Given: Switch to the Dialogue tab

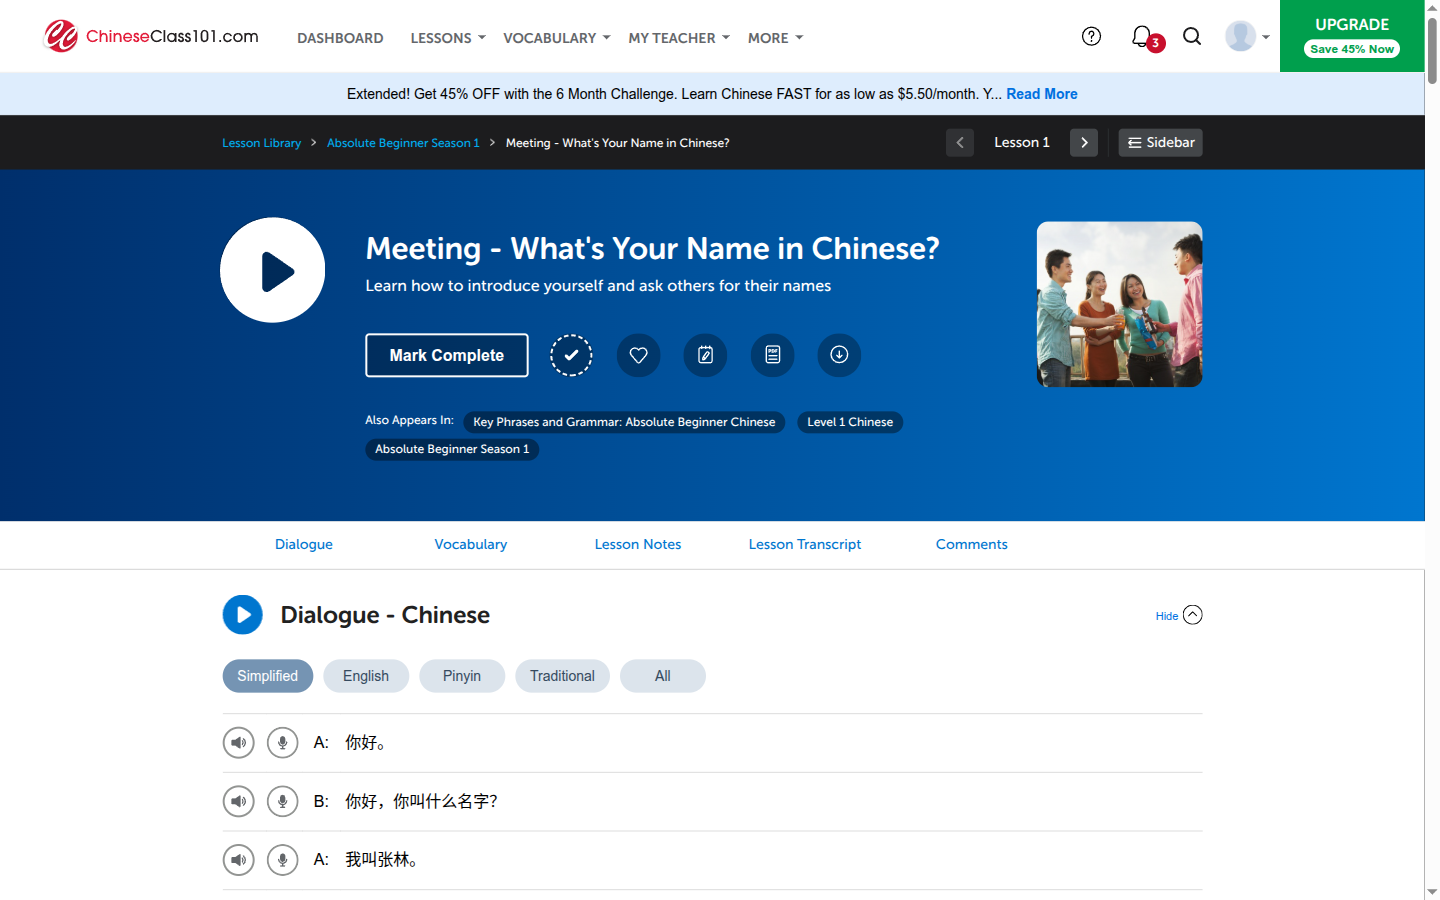Looking at the screenshot, I should tap(304, 544).
